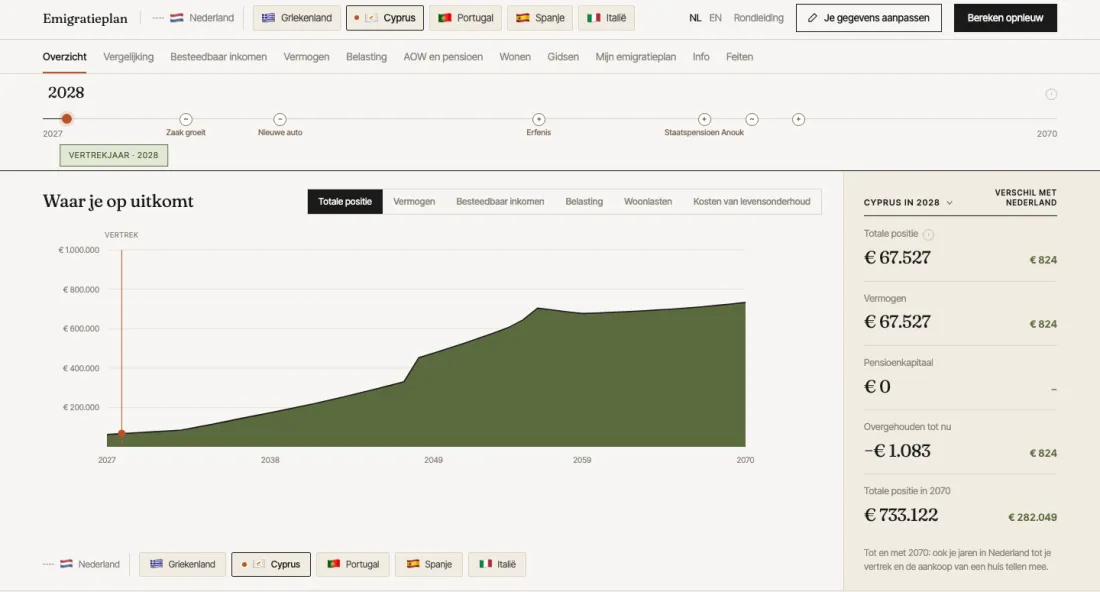This screenshot has height=592, width=1100.
Task: Switch language to NL
Action: pyautogui.click(x=695, y=18)
